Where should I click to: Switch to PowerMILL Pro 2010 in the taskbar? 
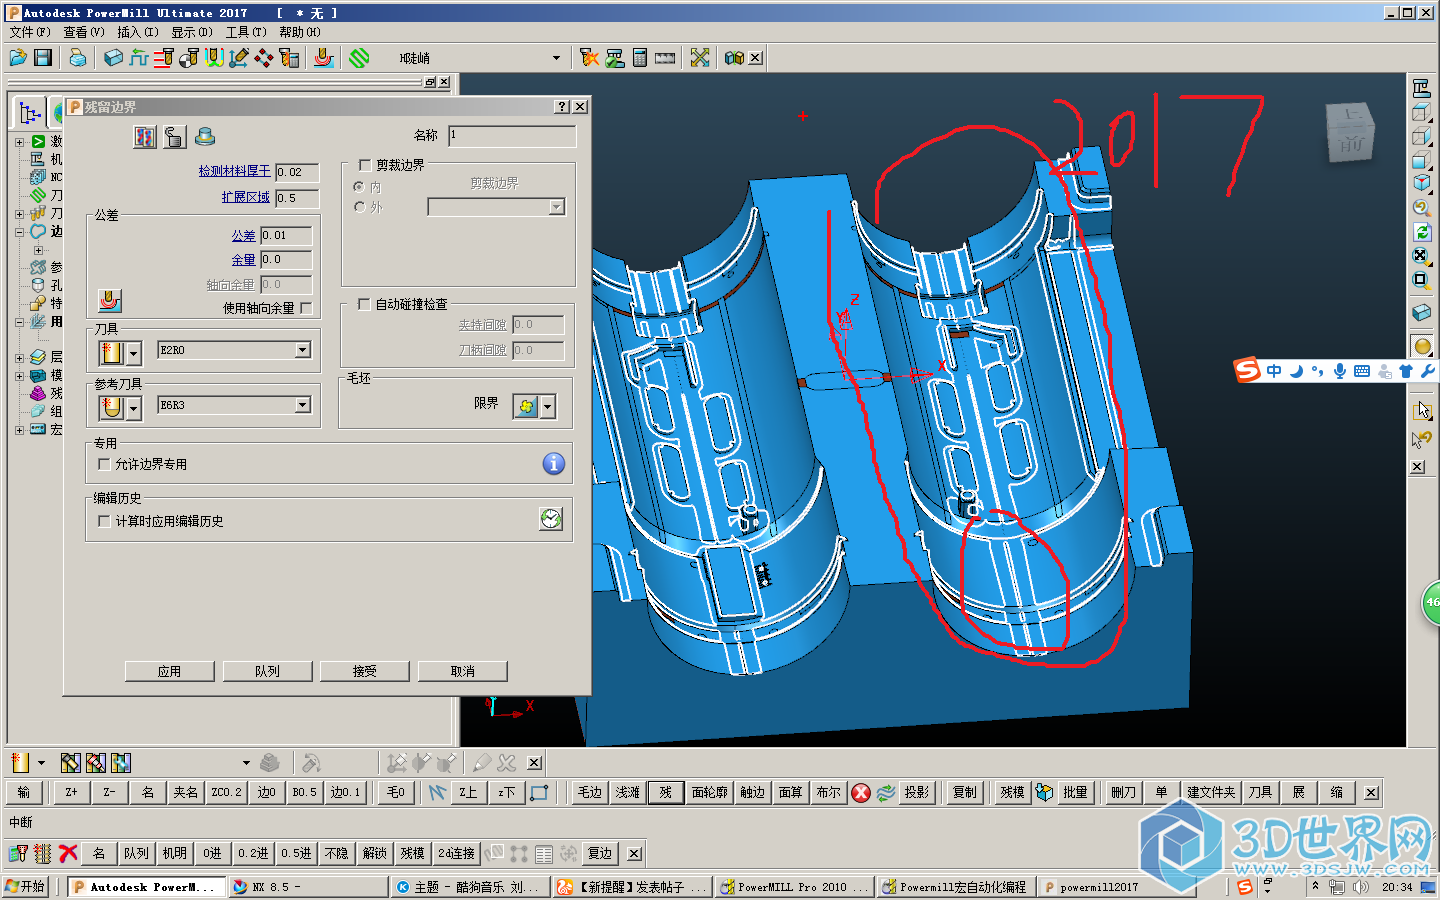(x=795, y=887)
